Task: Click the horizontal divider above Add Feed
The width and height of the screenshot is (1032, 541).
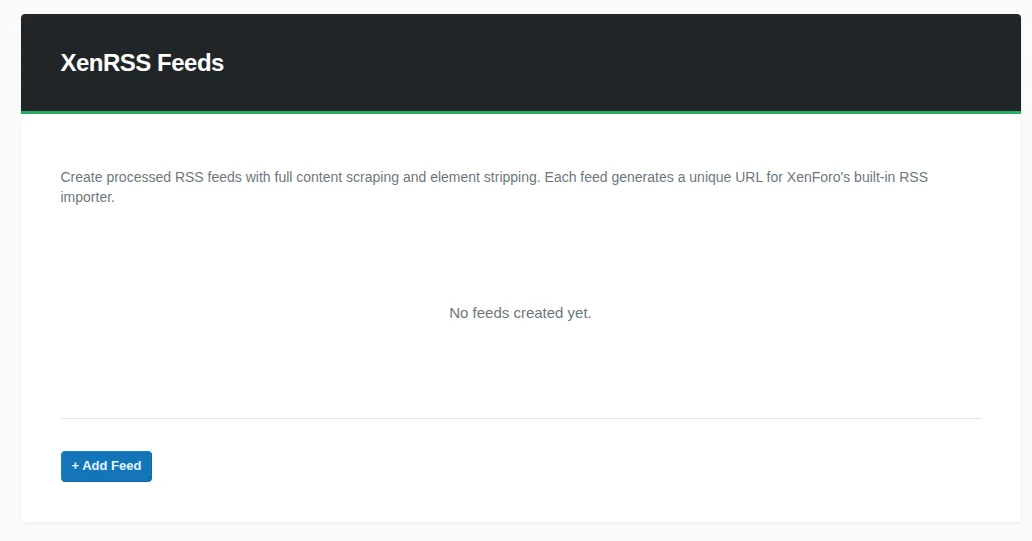Action: pos(520,418)
